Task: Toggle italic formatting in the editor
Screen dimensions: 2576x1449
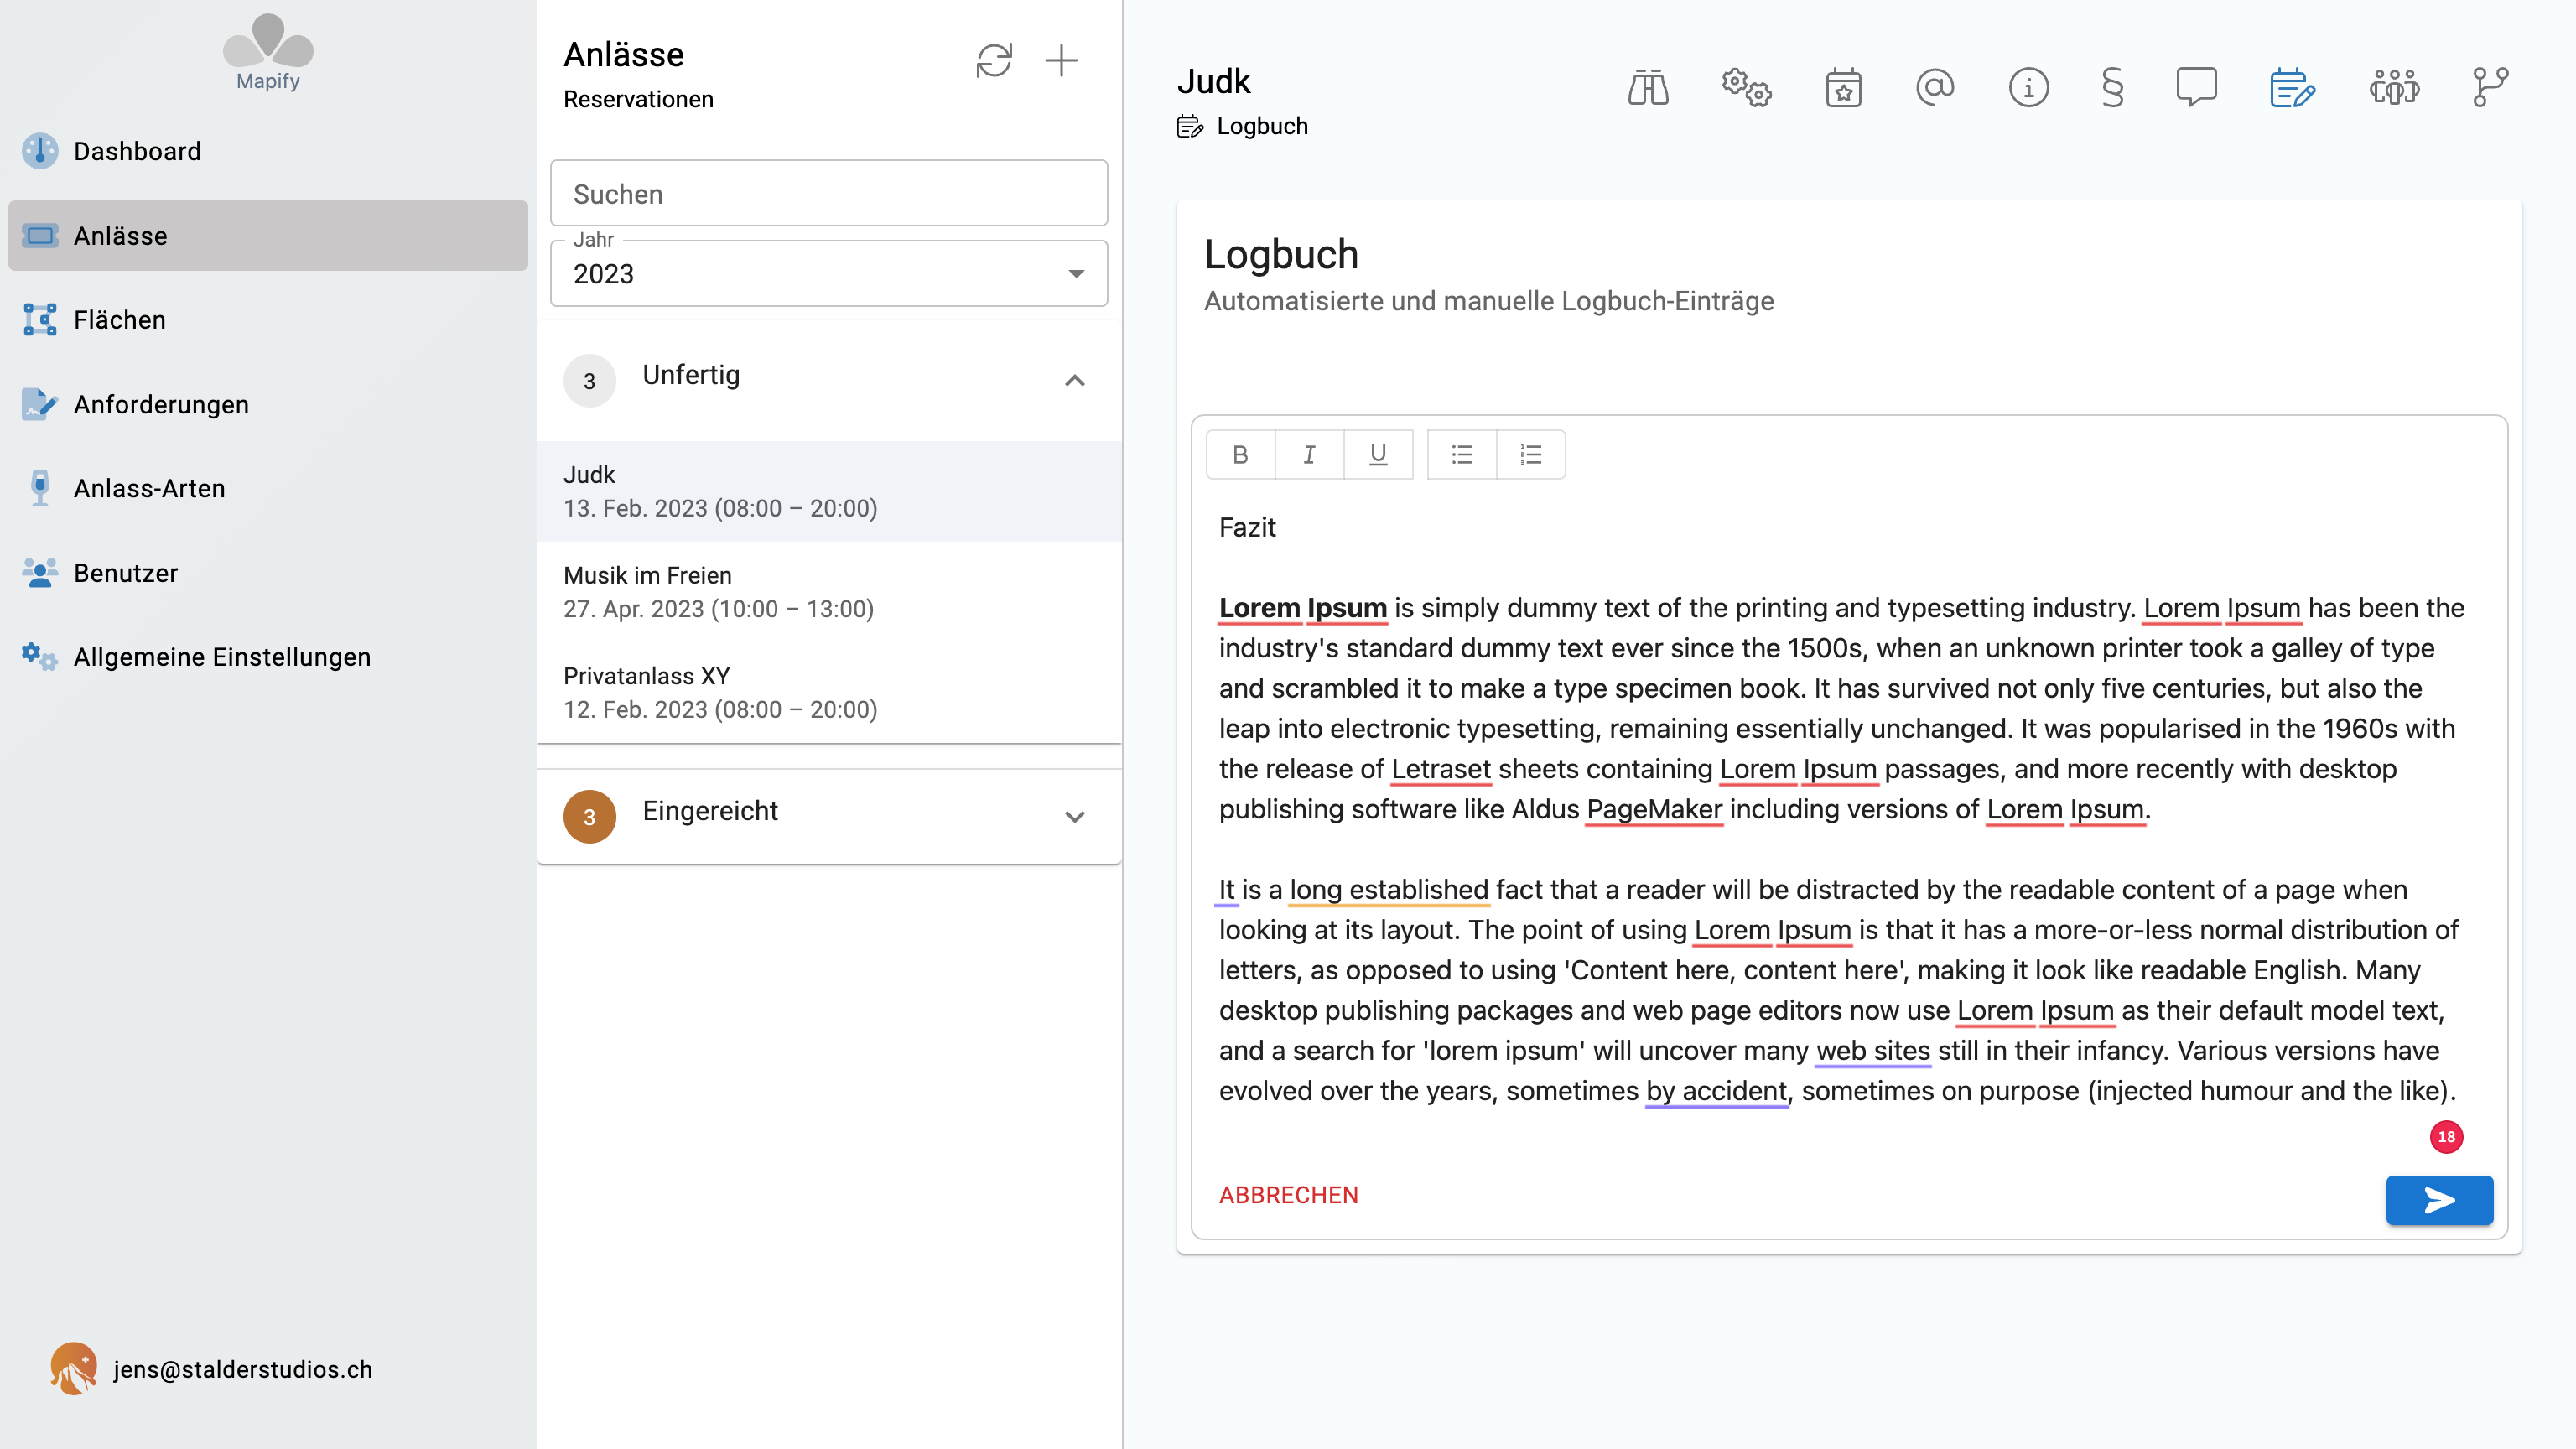Action: [x=1309, y=454]
